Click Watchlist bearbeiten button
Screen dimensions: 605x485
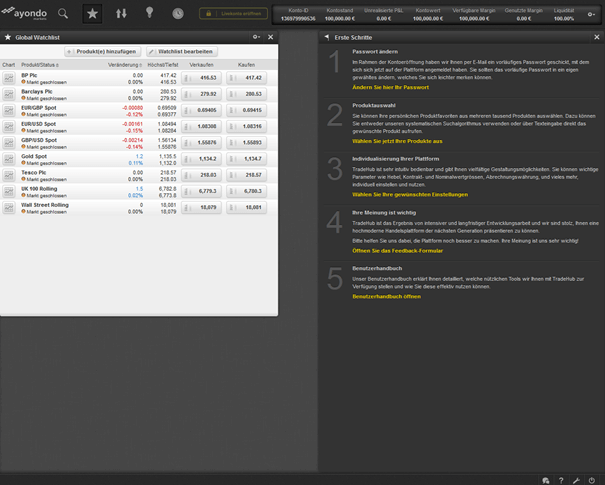pos(182,51)
